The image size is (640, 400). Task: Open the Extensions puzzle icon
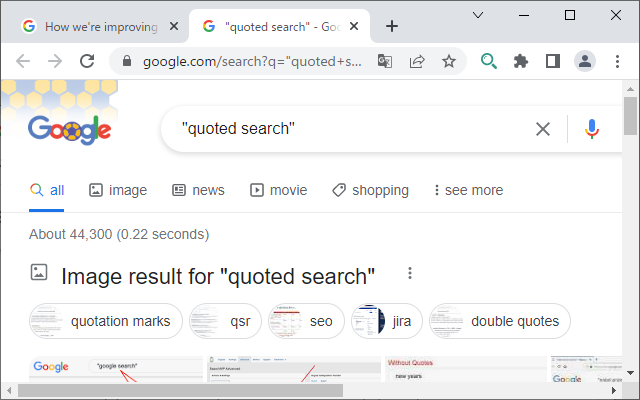[520, 61]
